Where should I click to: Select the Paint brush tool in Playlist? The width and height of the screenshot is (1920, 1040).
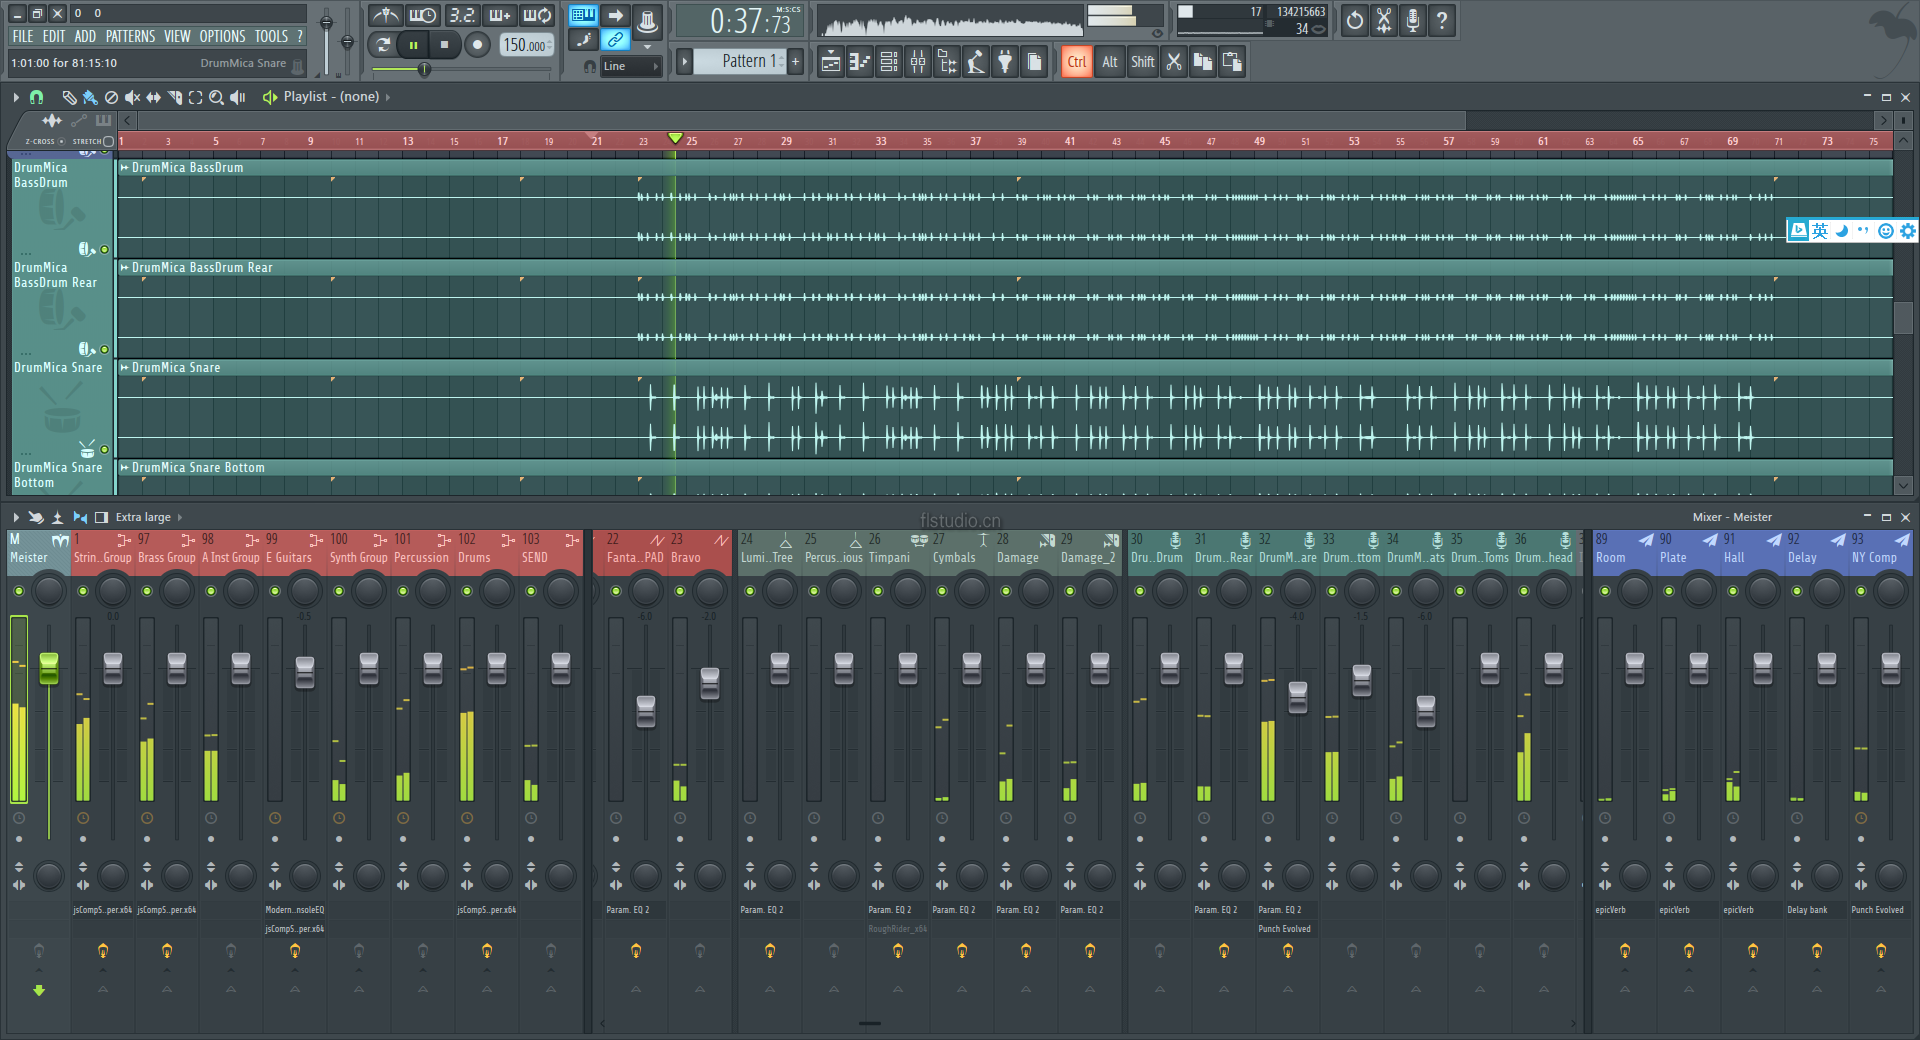pos(90,97)
